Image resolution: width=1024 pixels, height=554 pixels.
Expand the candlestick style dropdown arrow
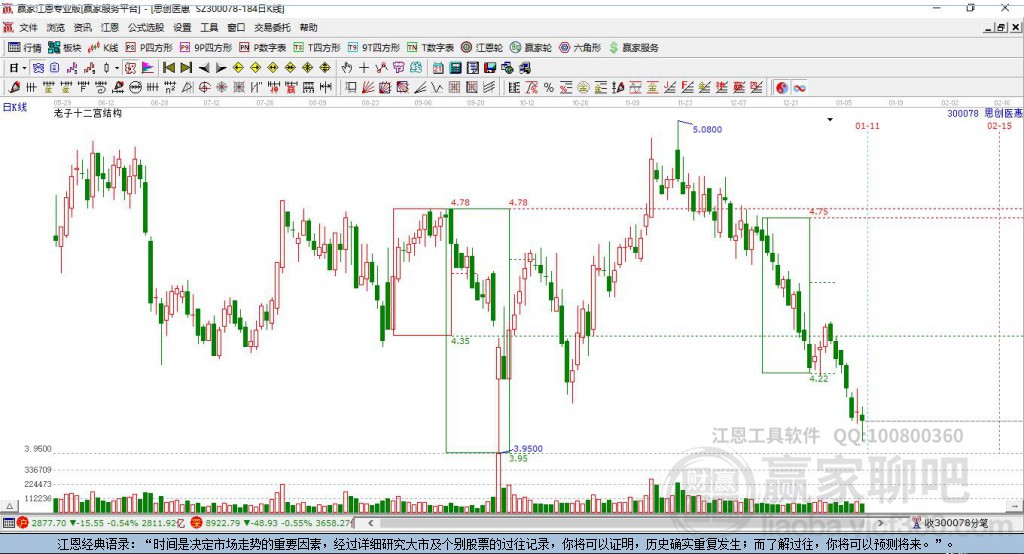(x=117, y=68)
